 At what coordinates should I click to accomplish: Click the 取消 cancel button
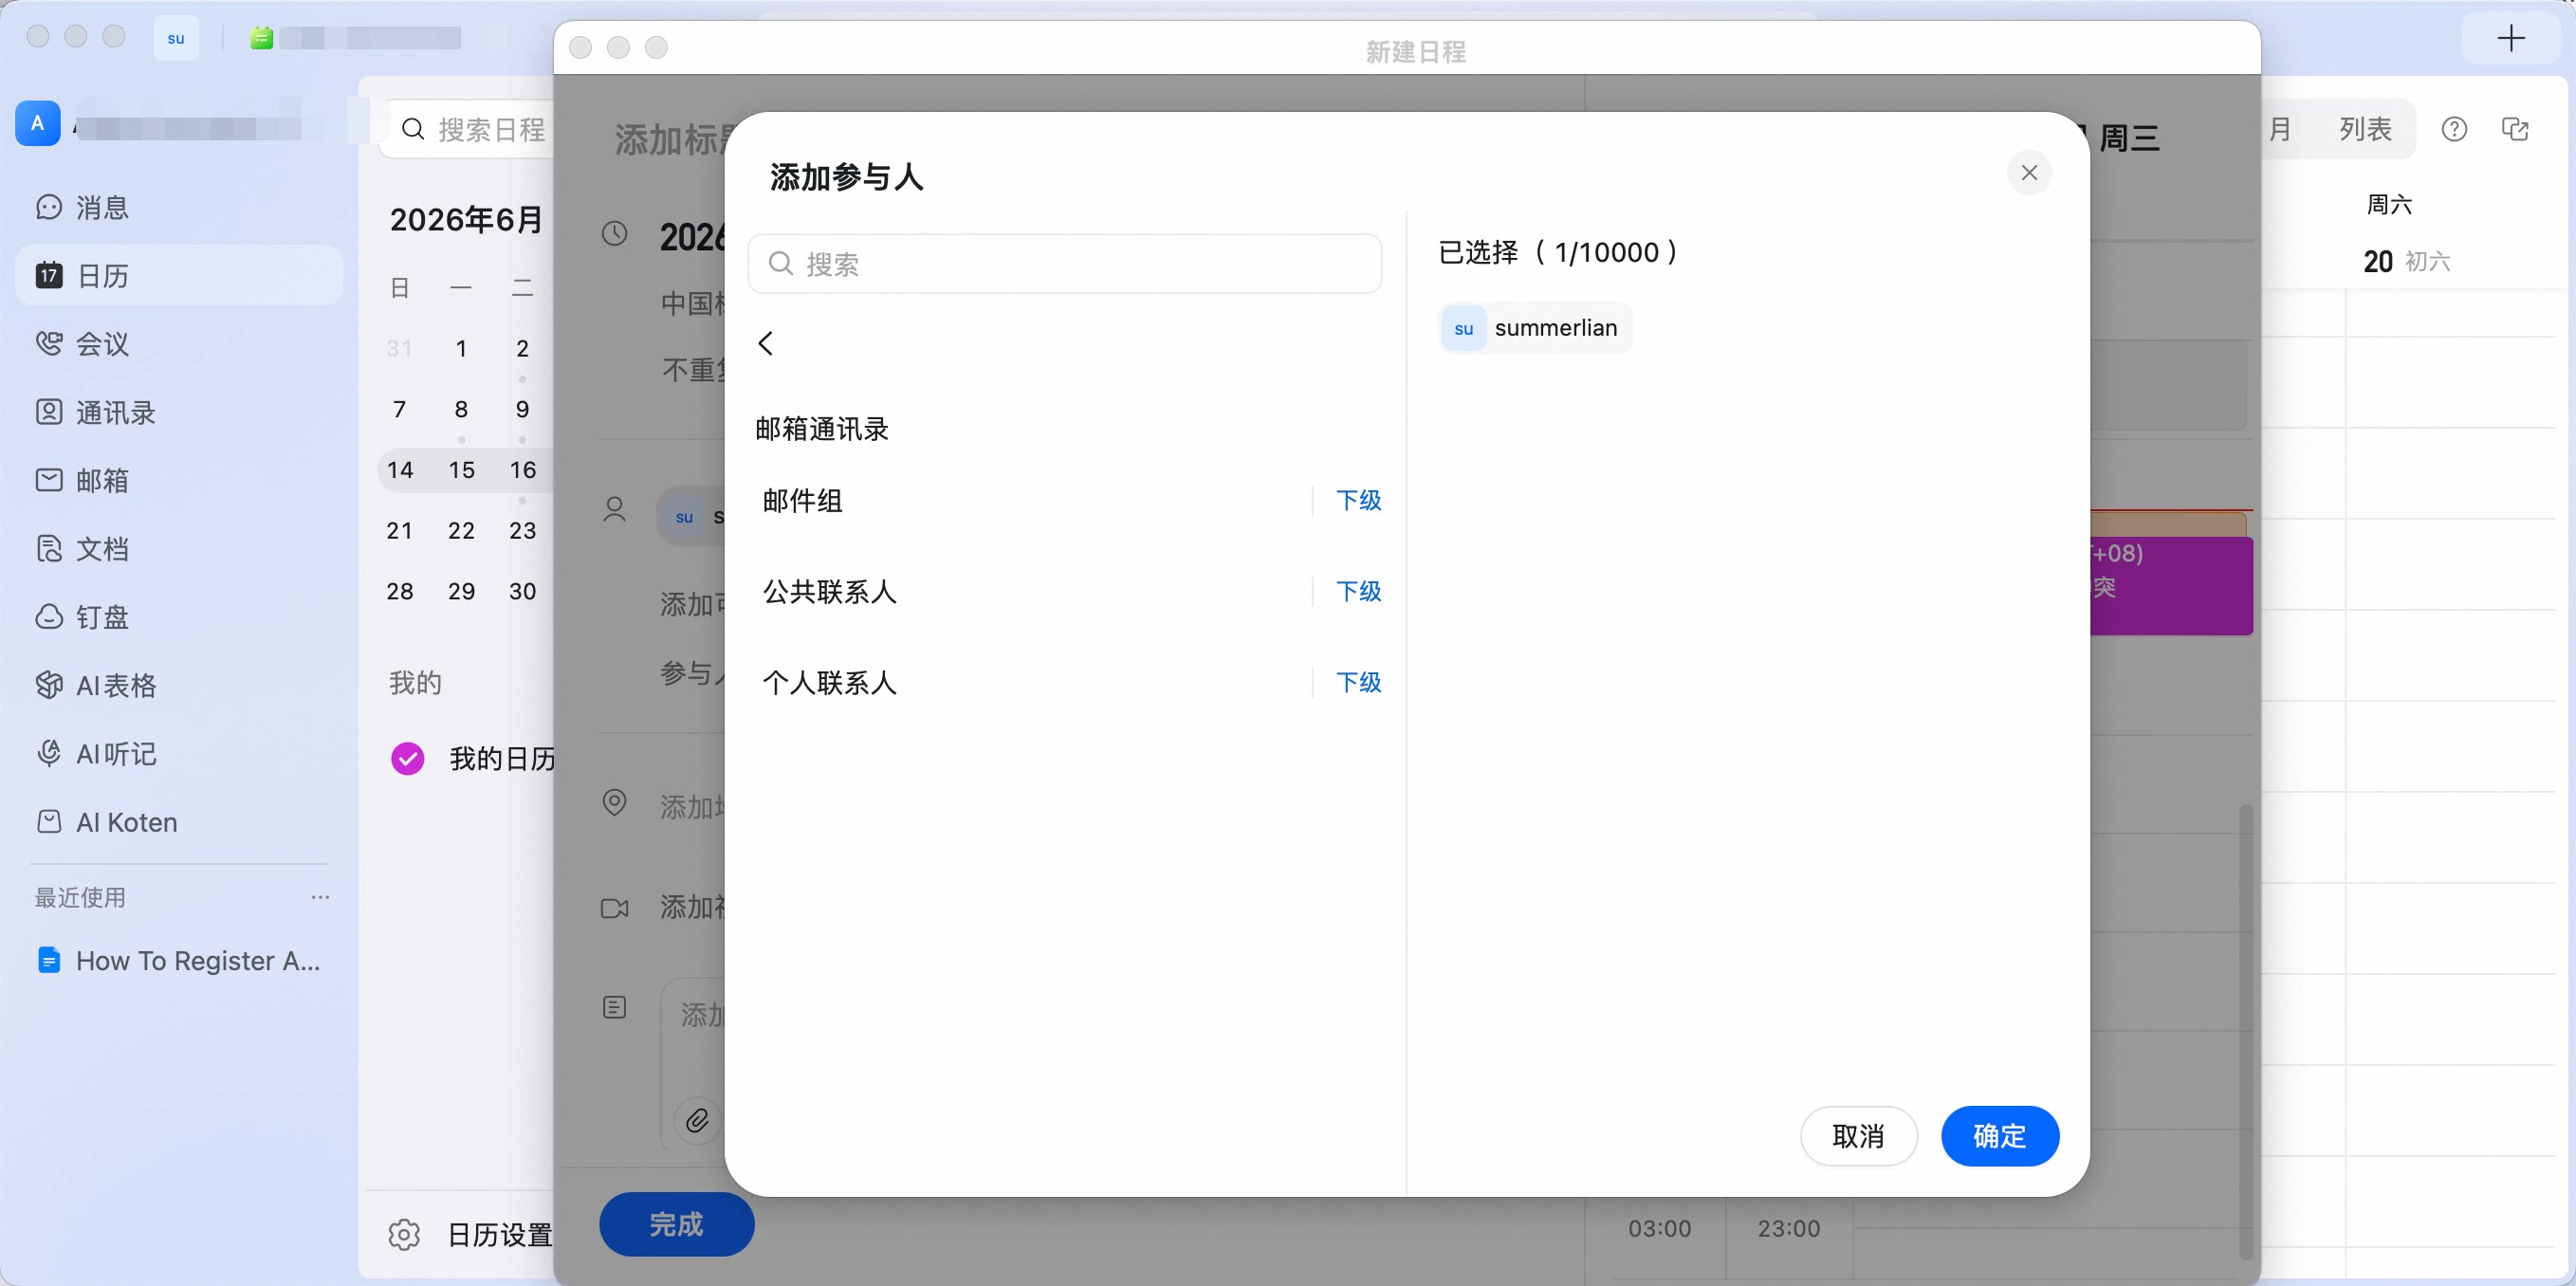pyautogui.click(x=1858, y=1135)
